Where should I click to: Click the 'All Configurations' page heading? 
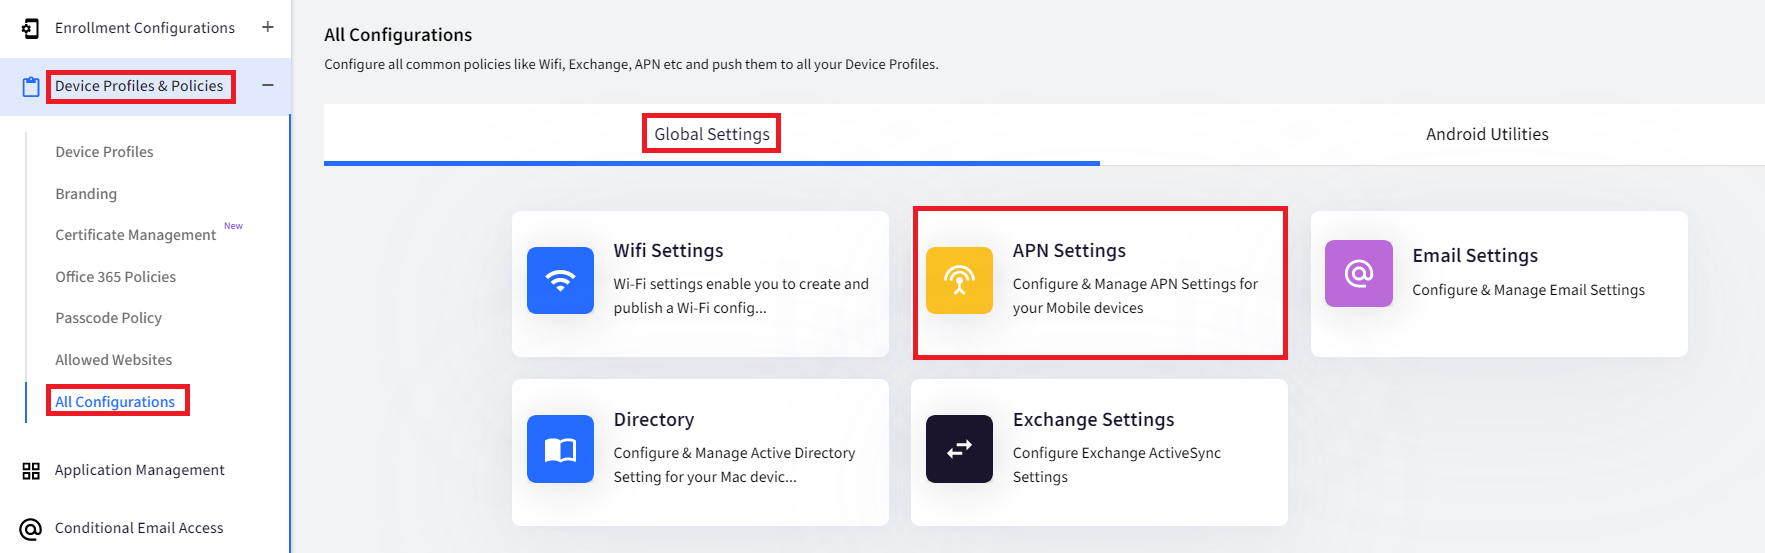point(398,35)
